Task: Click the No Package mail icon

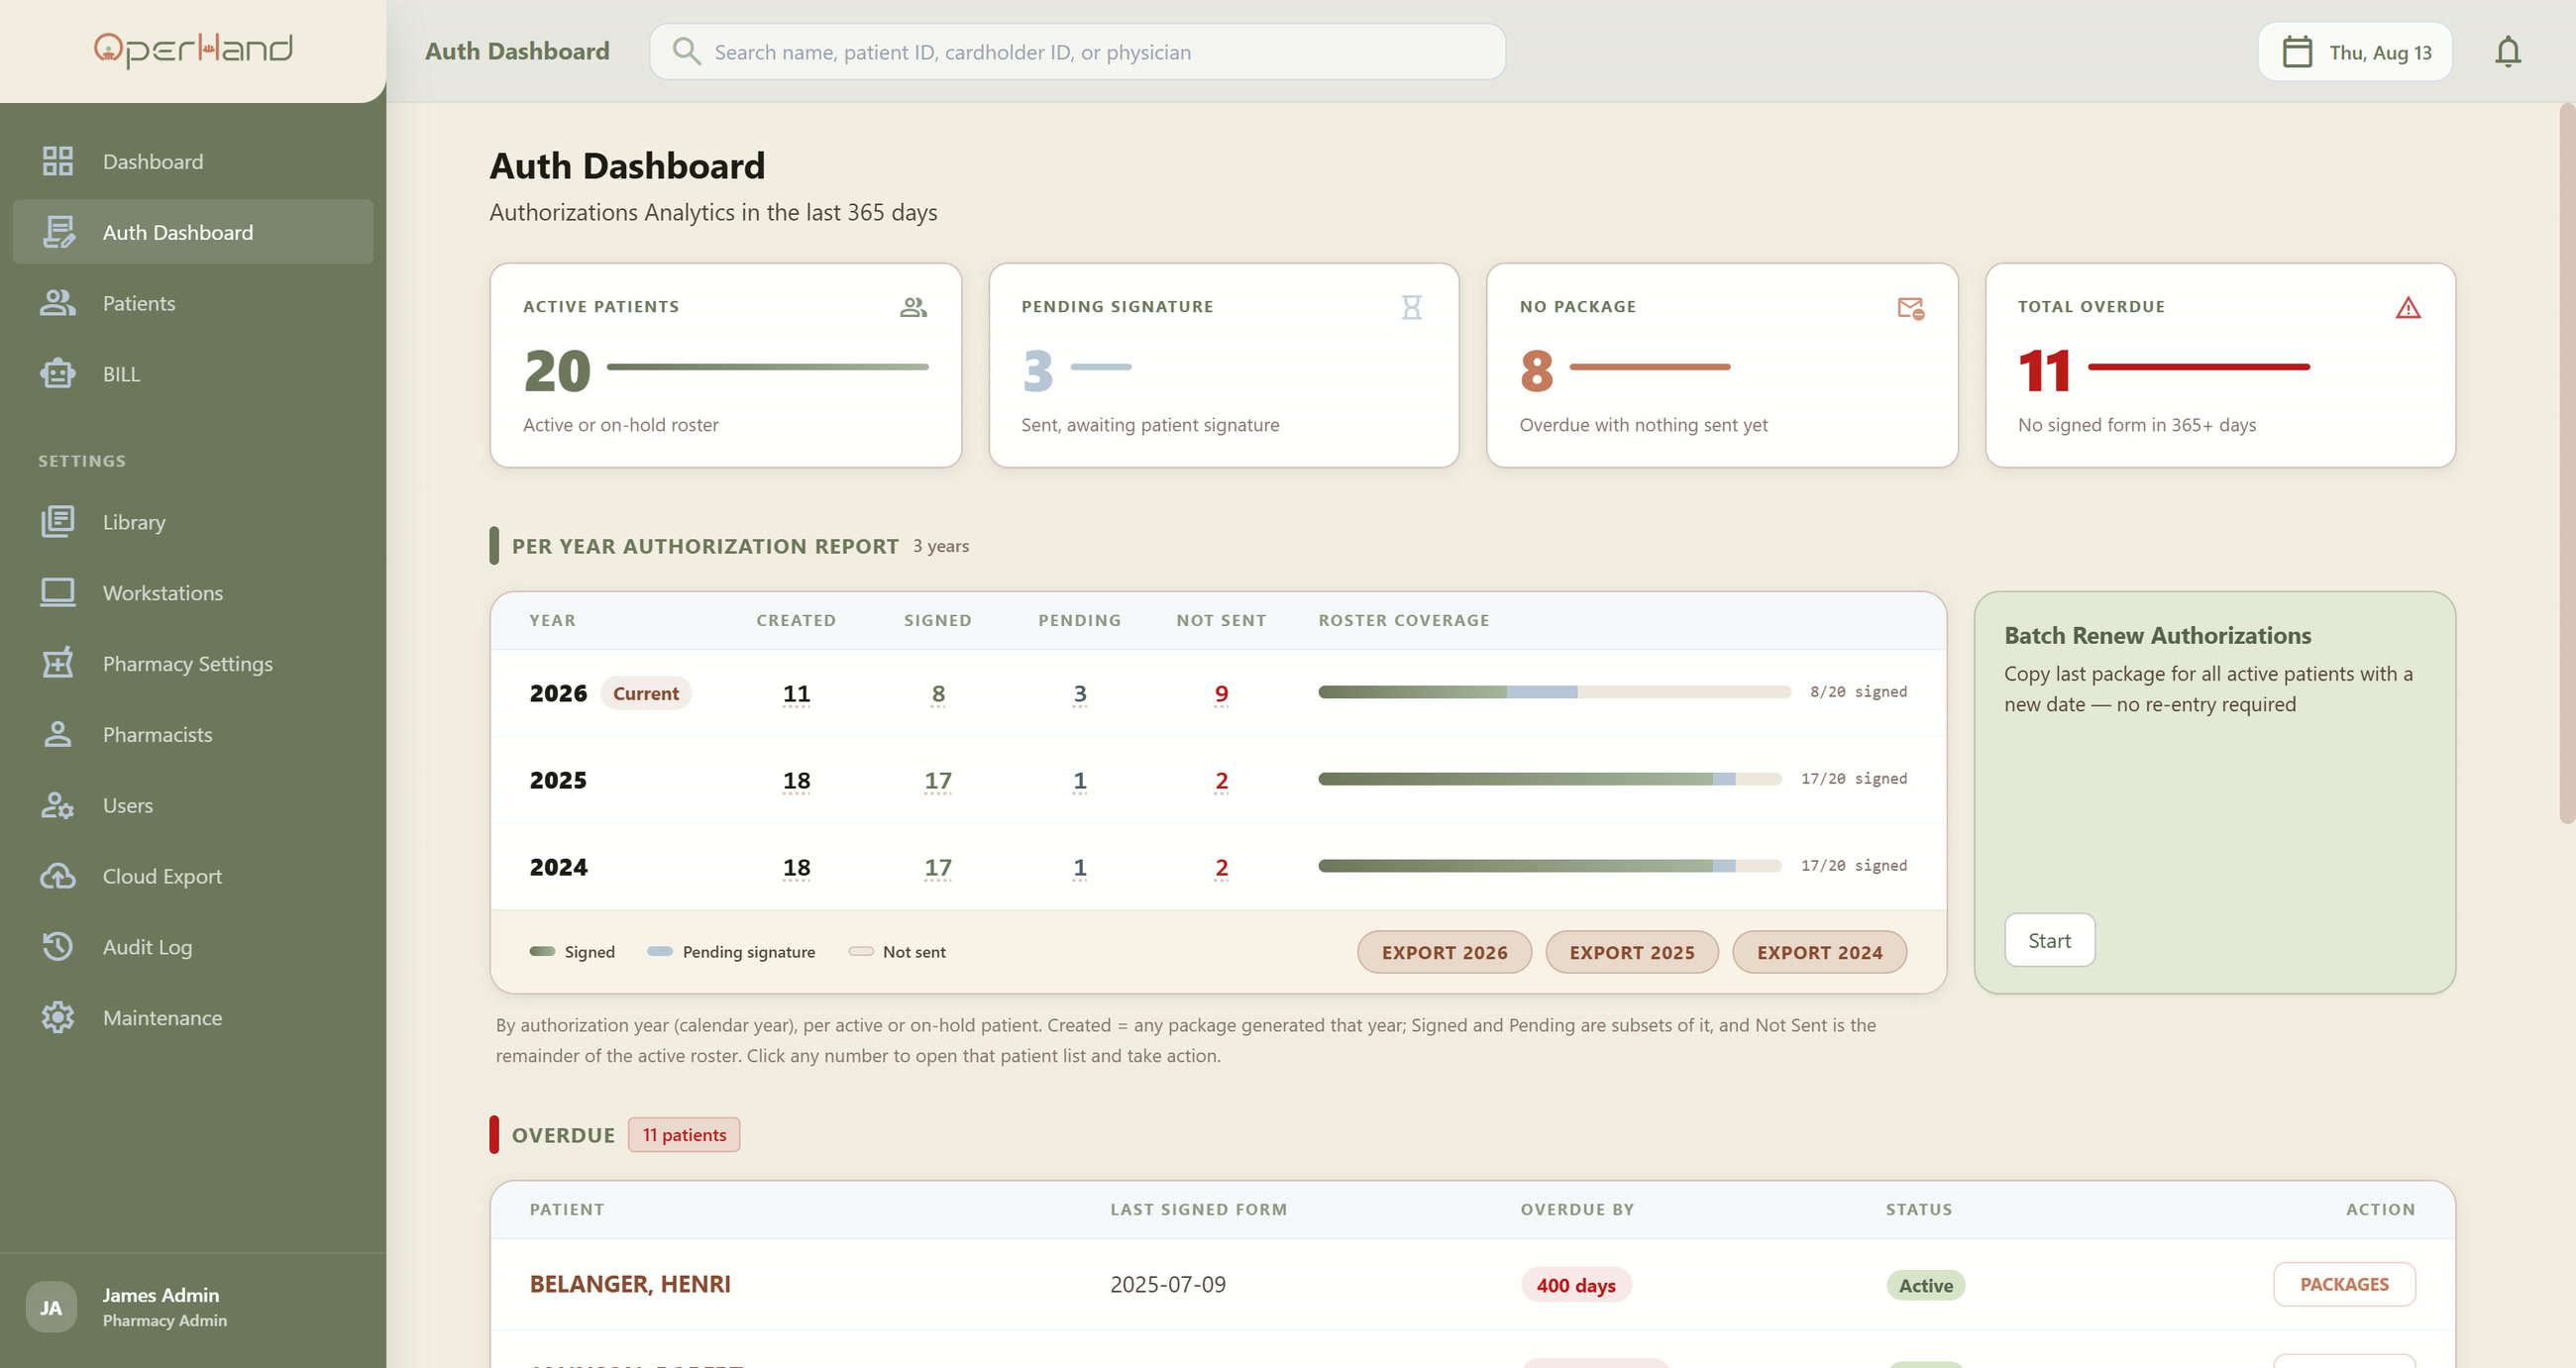Action: click(x=1910, y=308)
